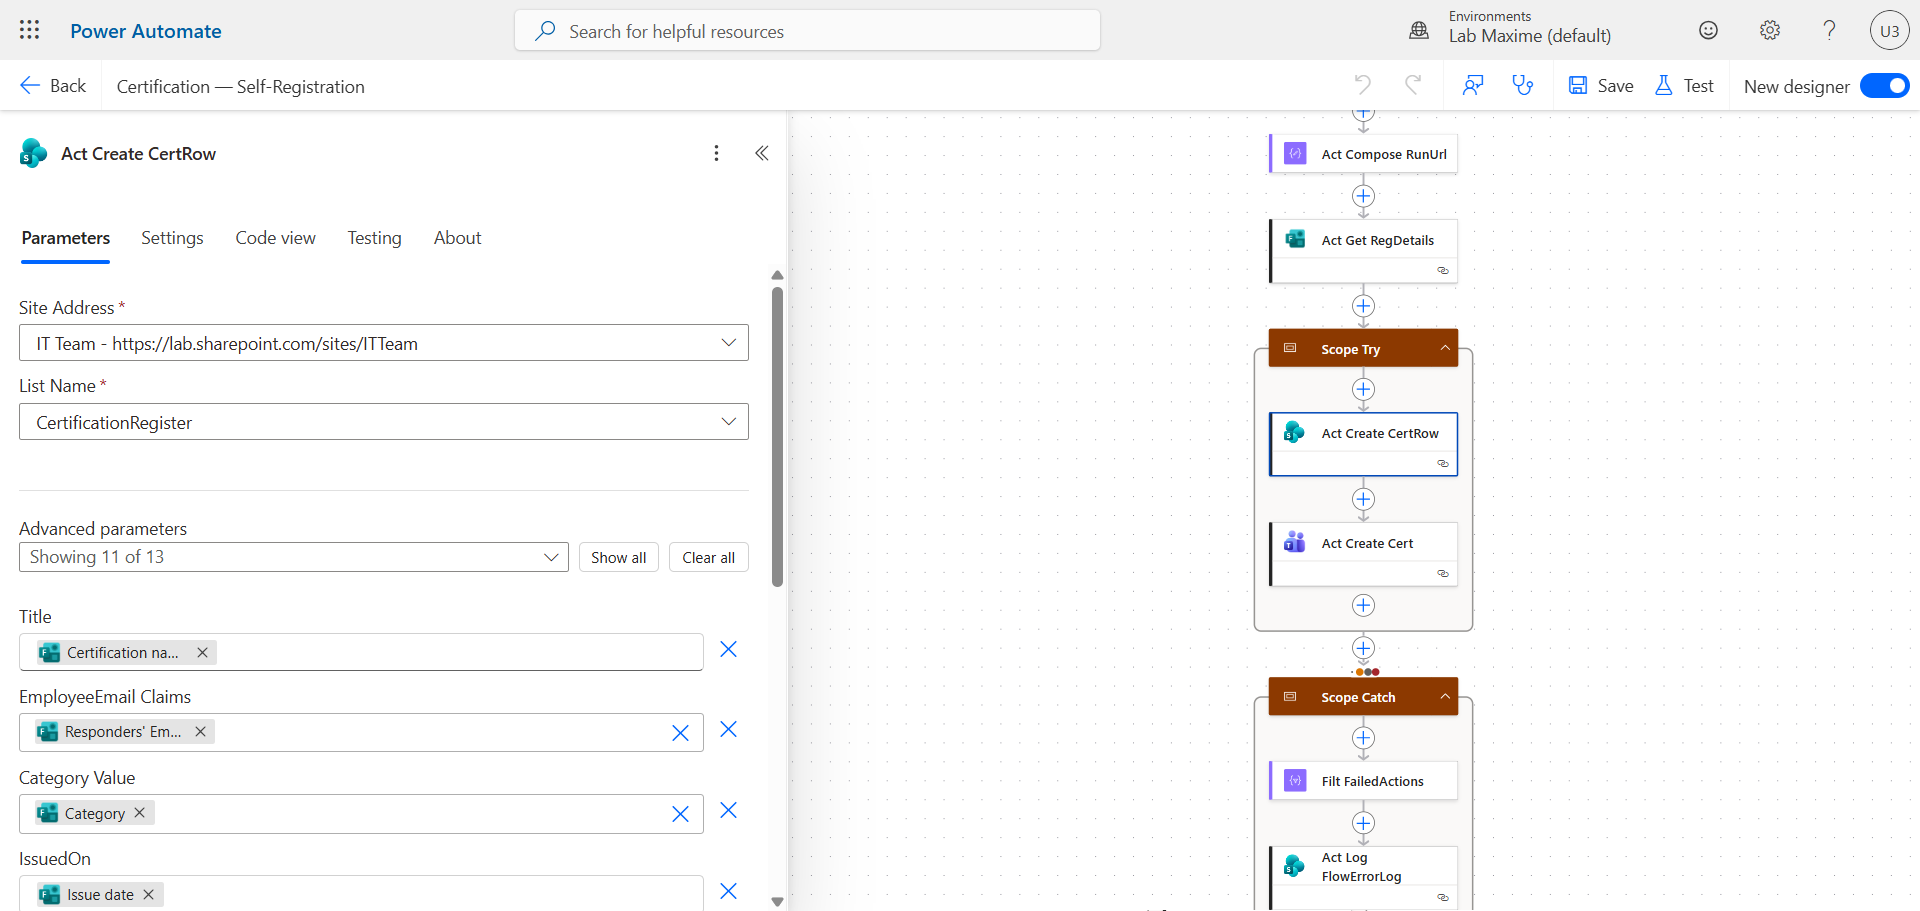Click the scroll down arrow in parameters panel
This screenshot has height=911, width=1920.
coord(777,901)
